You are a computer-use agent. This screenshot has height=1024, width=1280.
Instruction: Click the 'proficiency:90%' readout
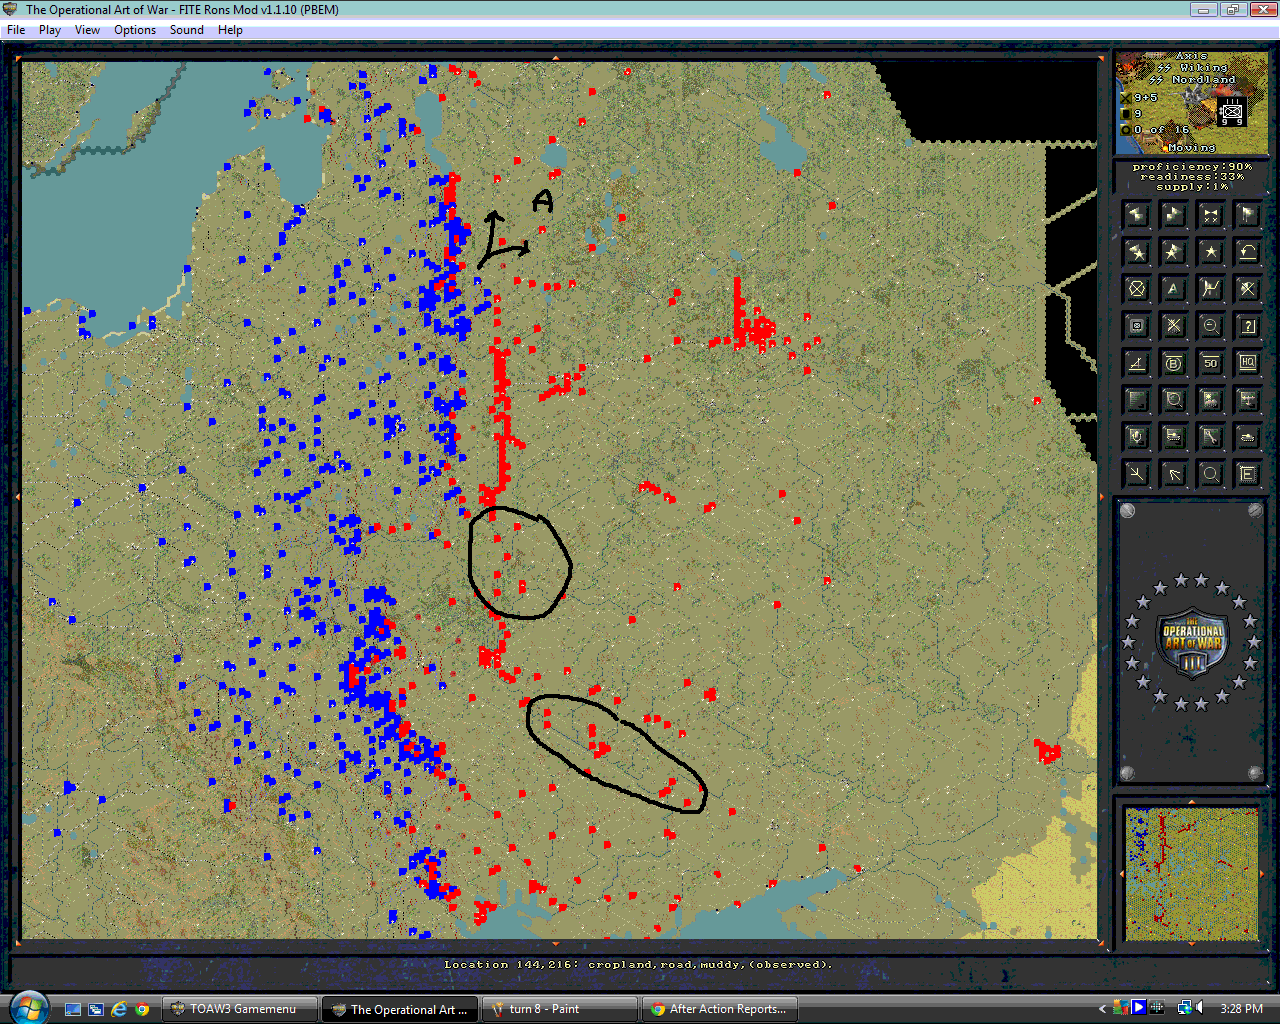pos(1192,167)
